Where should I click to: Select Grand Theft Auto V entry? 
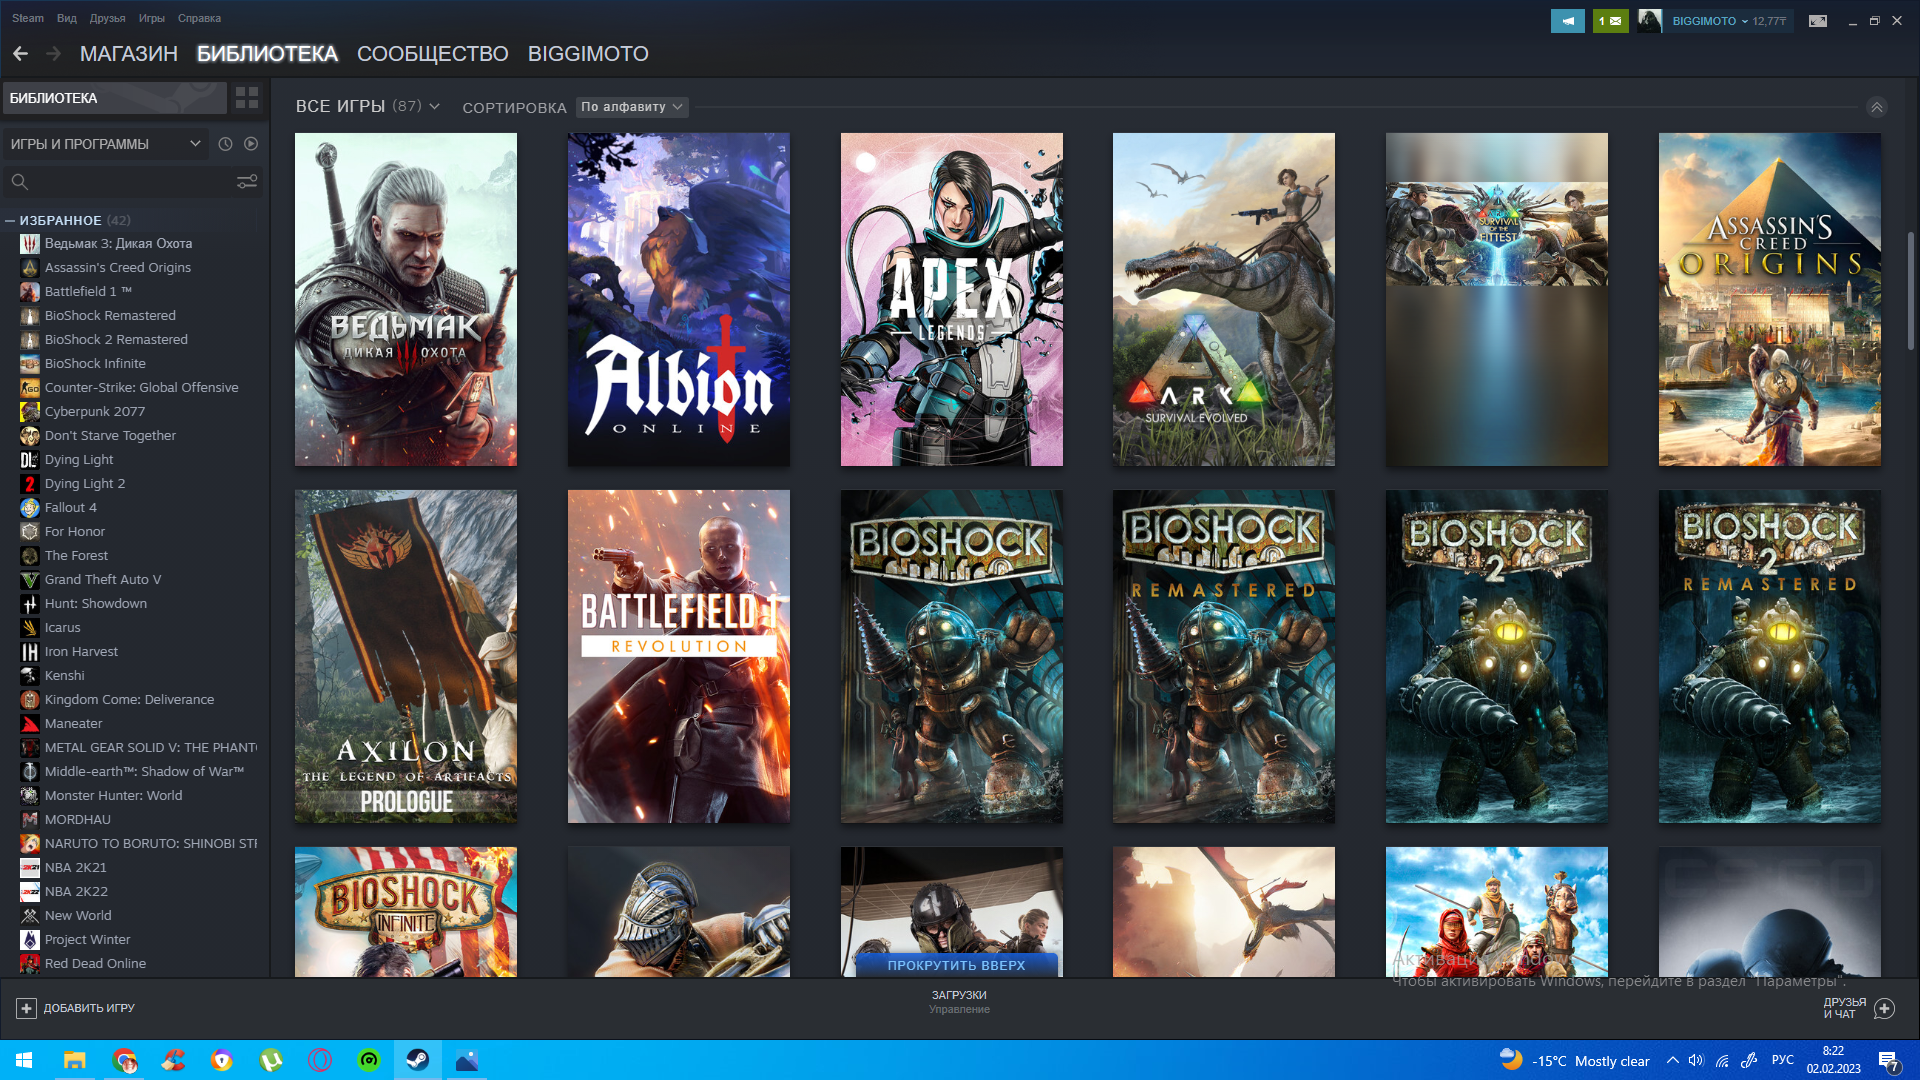click(102, 579)
